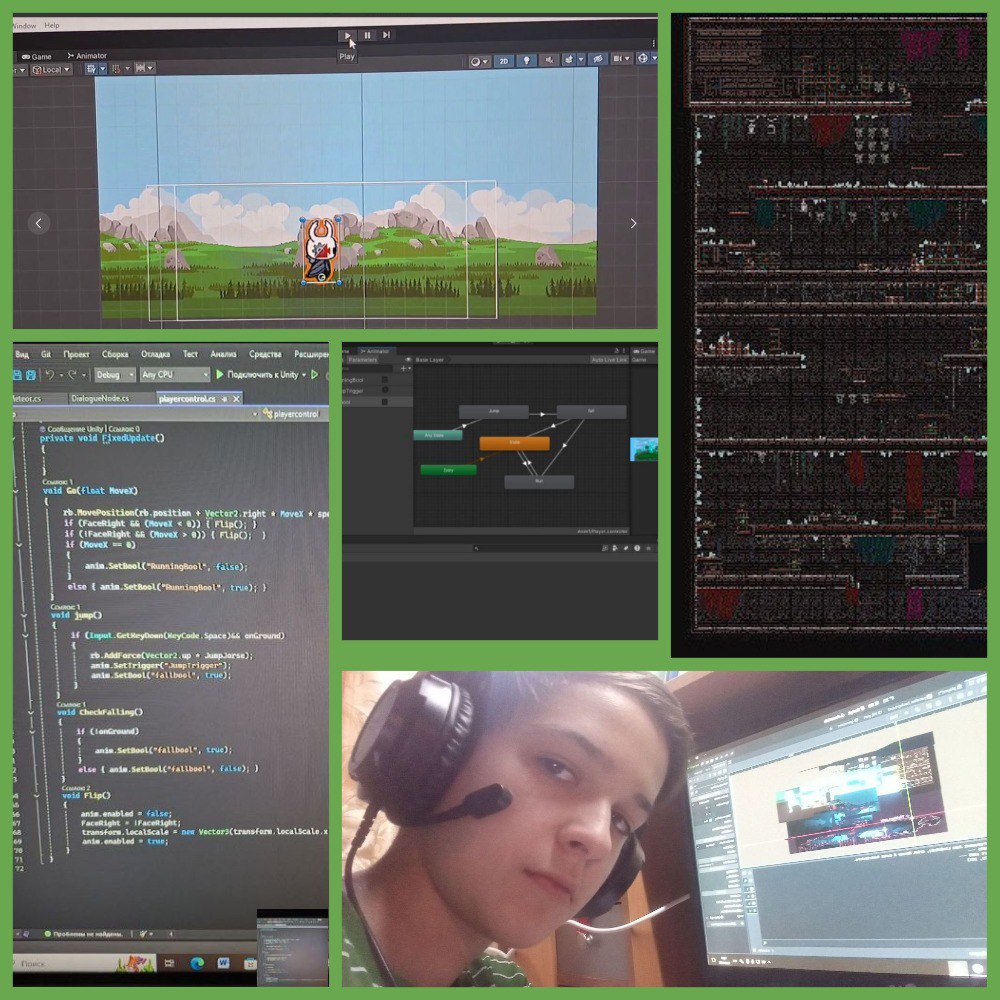The width and height of the screenshot is (1000, 1000).
Task: Switch to the Animator tab in Unity
Action: tap(86, 56)
